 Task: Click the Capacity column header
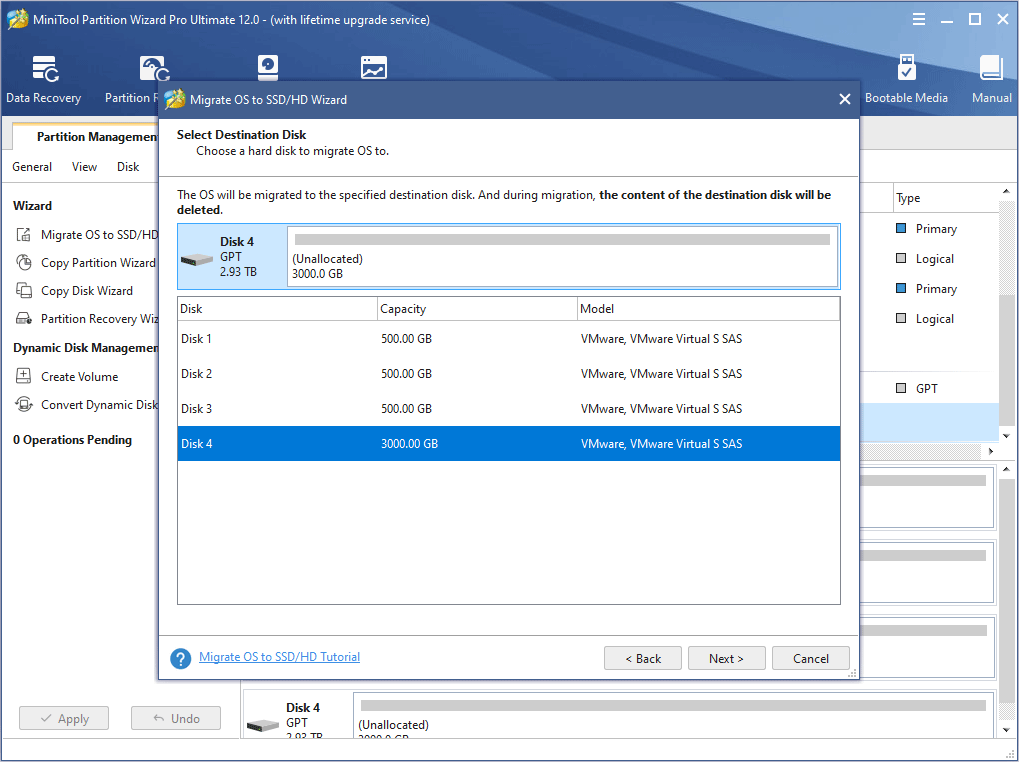(x=477, y=309)
